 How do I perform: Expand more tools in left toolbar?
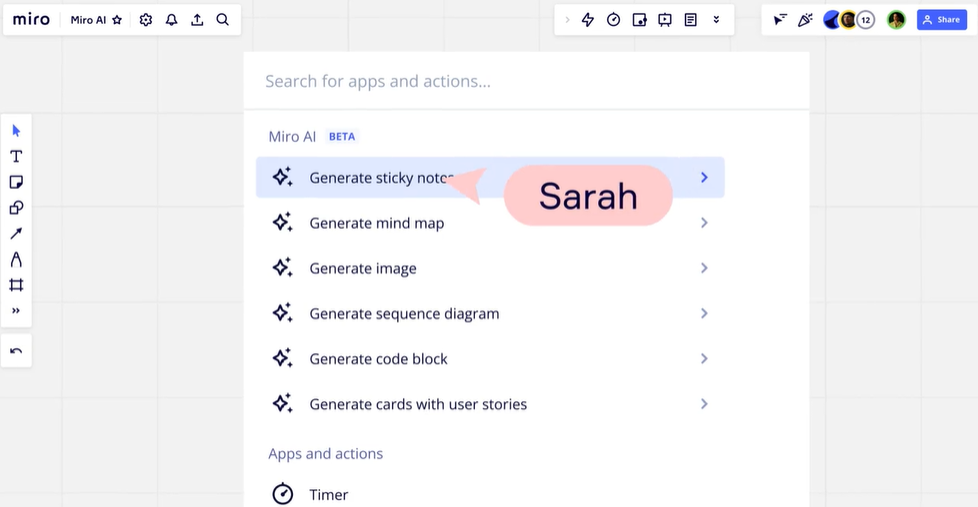tap(16, 311)
